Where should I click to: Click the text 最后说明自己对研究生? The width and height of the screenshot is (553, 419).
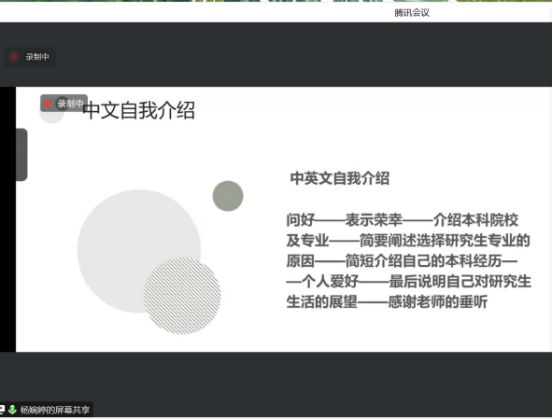(460, 281)
